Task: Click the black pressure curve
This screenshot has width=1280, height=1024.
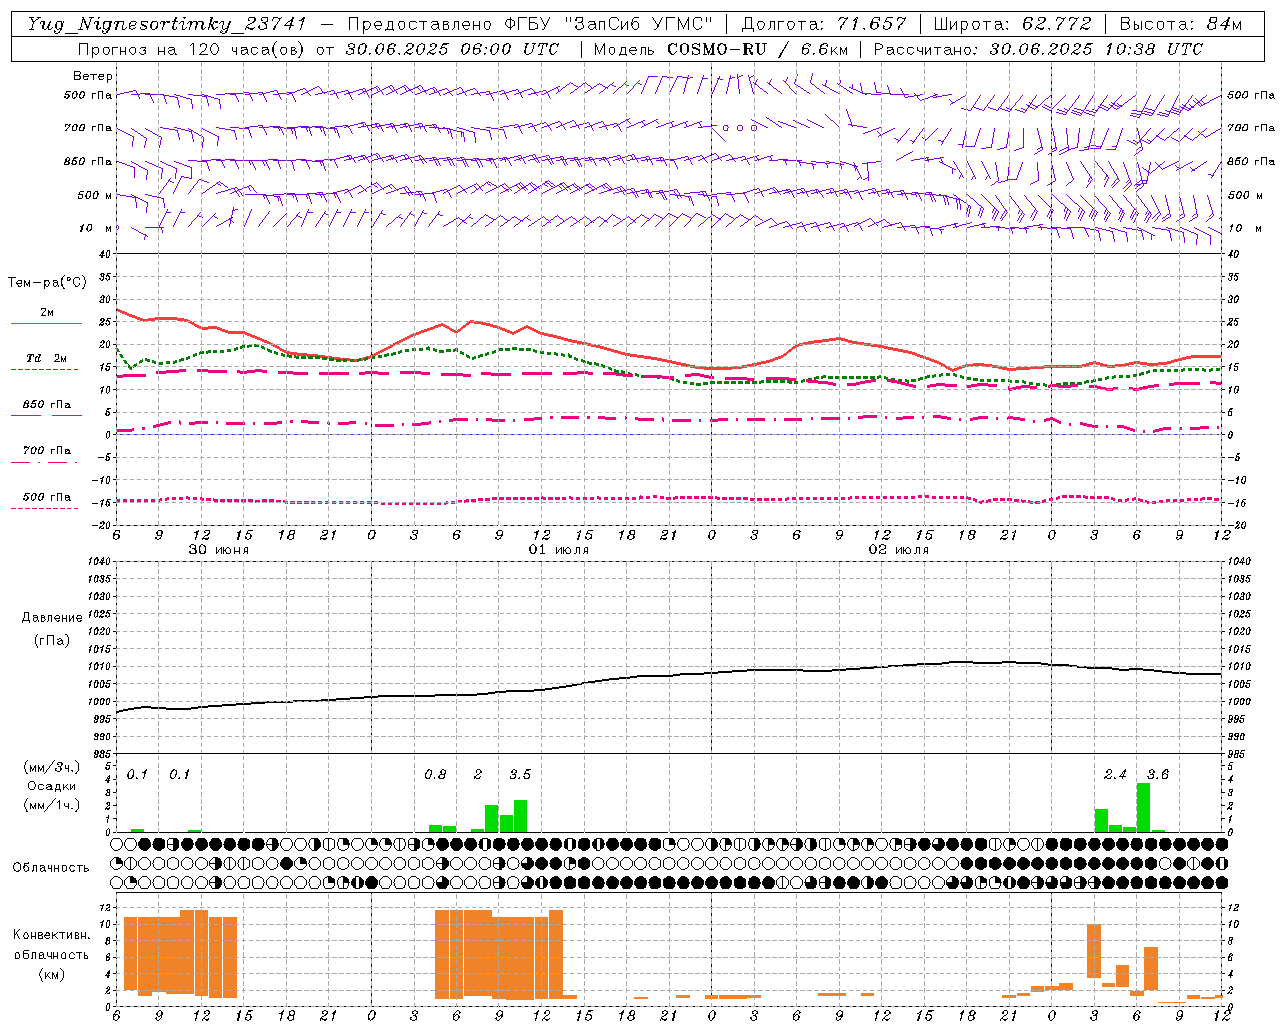Action: (x=668, y=676)
